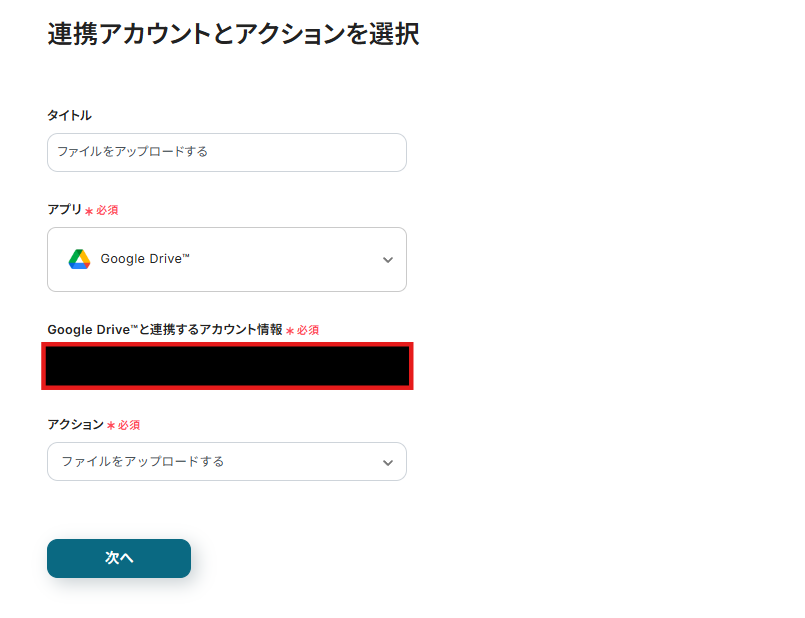Click the red asterisk beside アクション
The image size is (805, 618).
coord(111,426)
